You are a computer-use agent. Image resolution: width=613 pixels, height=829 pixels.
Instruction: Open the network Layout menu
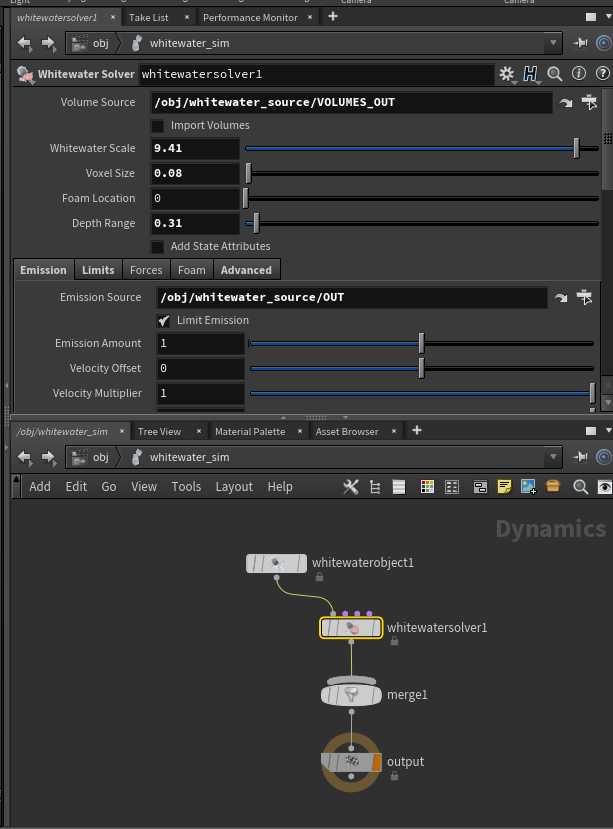[x=234, y=486]
